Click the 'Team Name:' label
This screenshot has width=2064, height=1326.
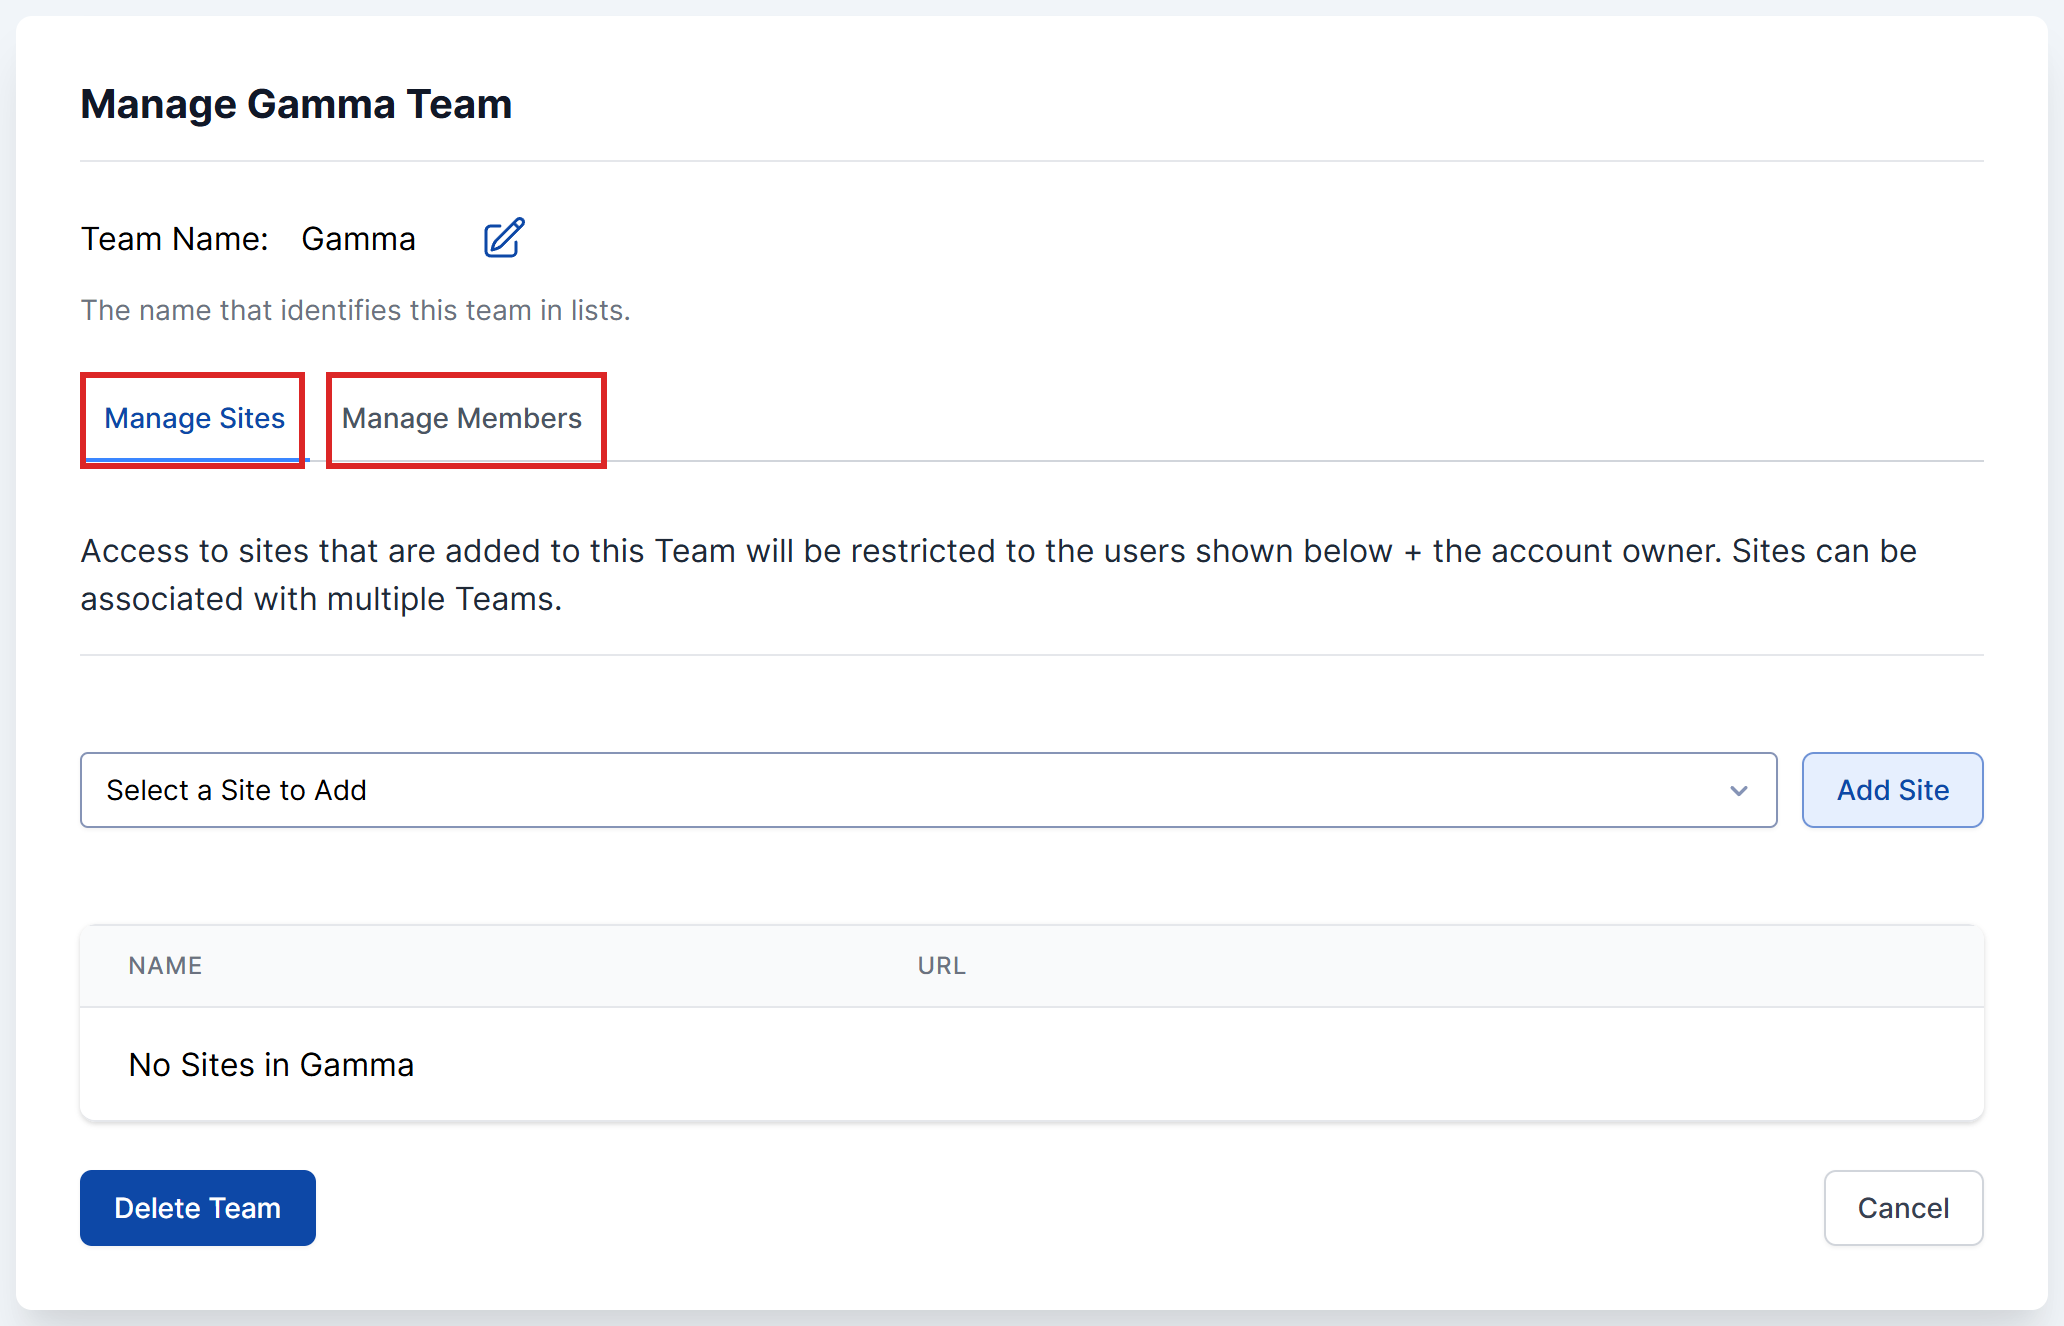click(175, 239)
